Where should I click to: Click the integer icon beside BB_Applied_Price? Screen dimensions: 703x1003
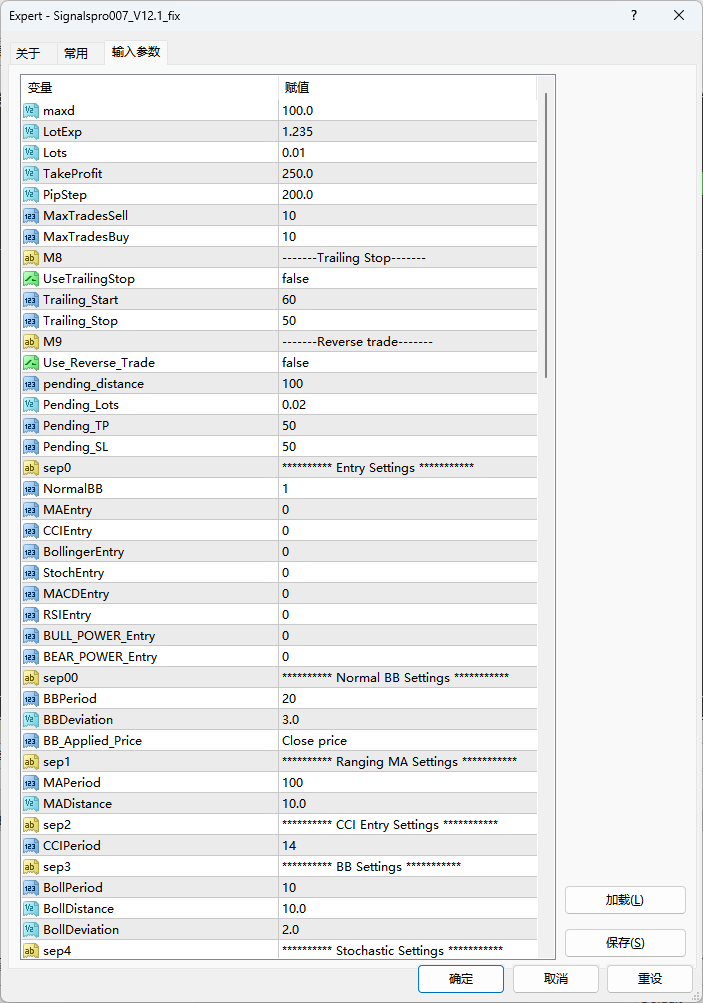[x=31, y=741]
